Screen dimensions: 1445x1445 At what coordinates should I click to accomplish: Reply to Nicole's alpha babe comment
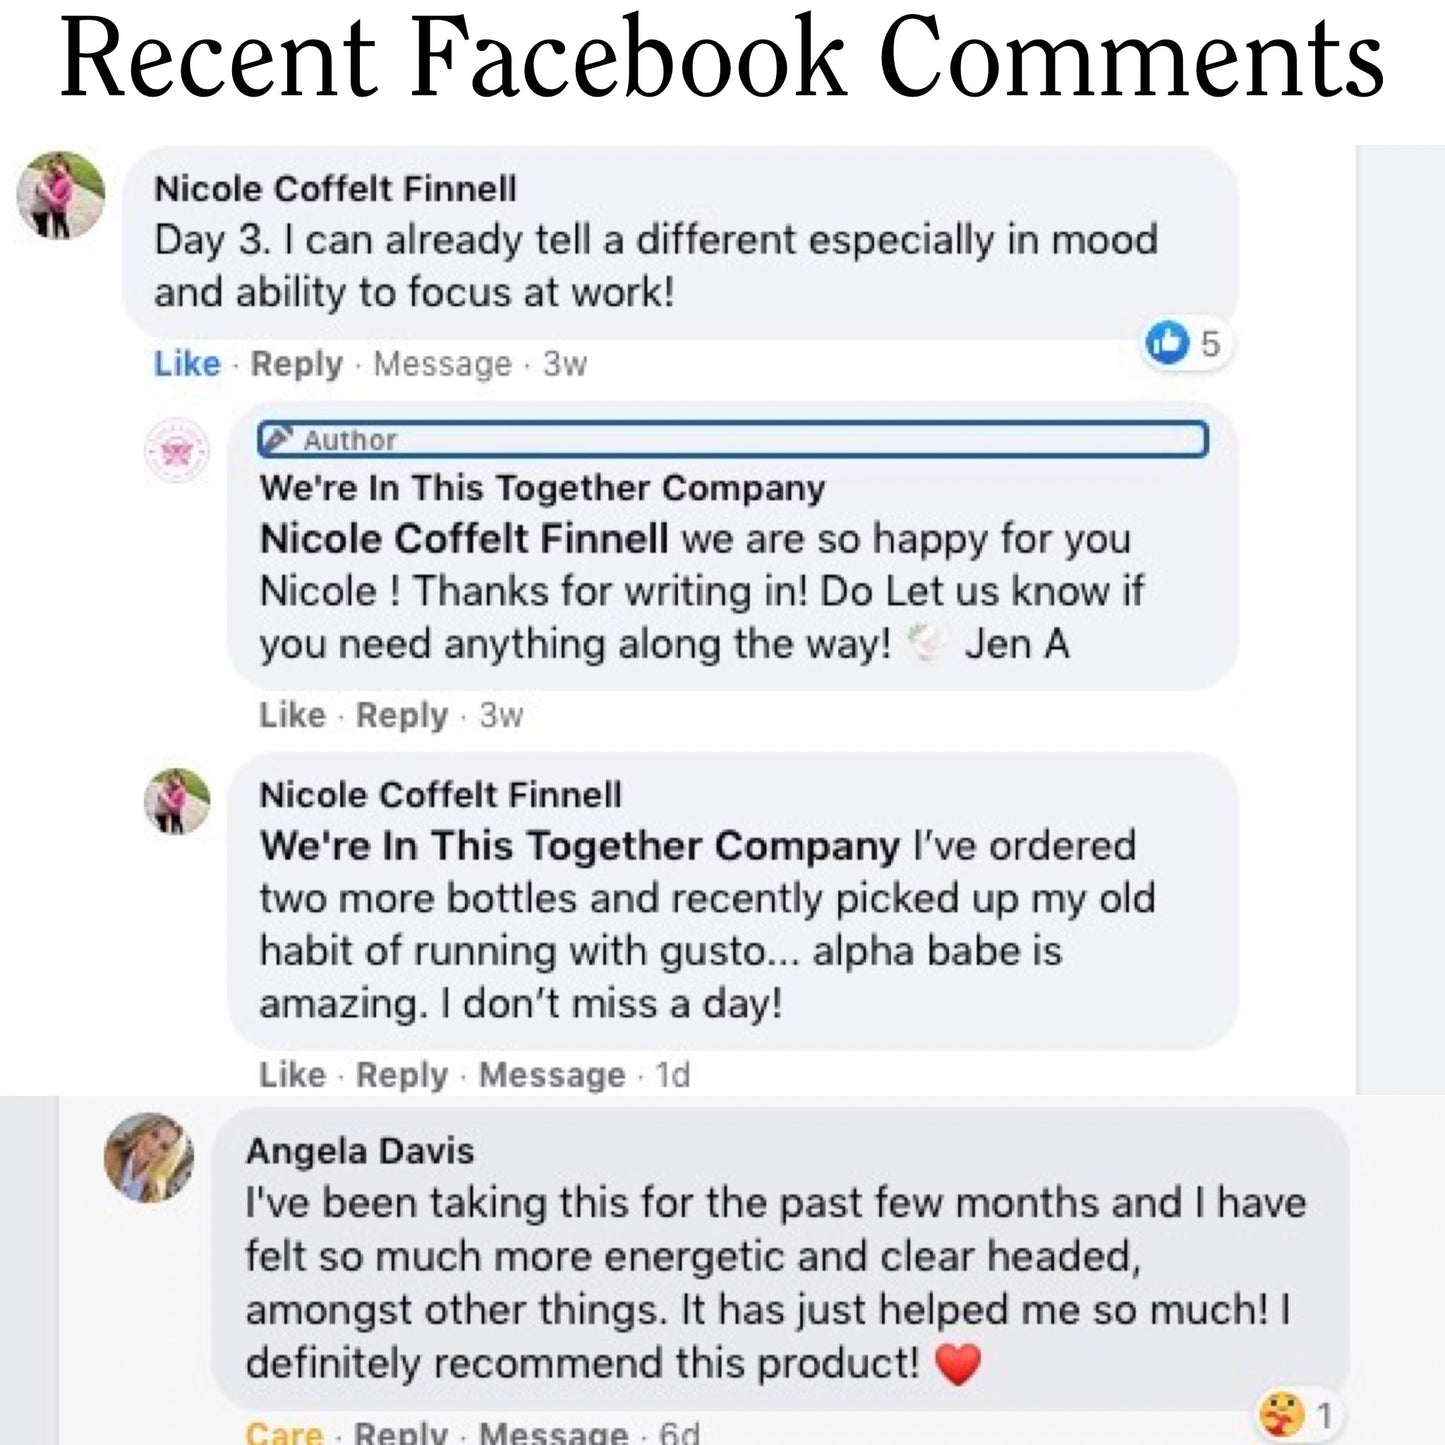pos(401,1075)
